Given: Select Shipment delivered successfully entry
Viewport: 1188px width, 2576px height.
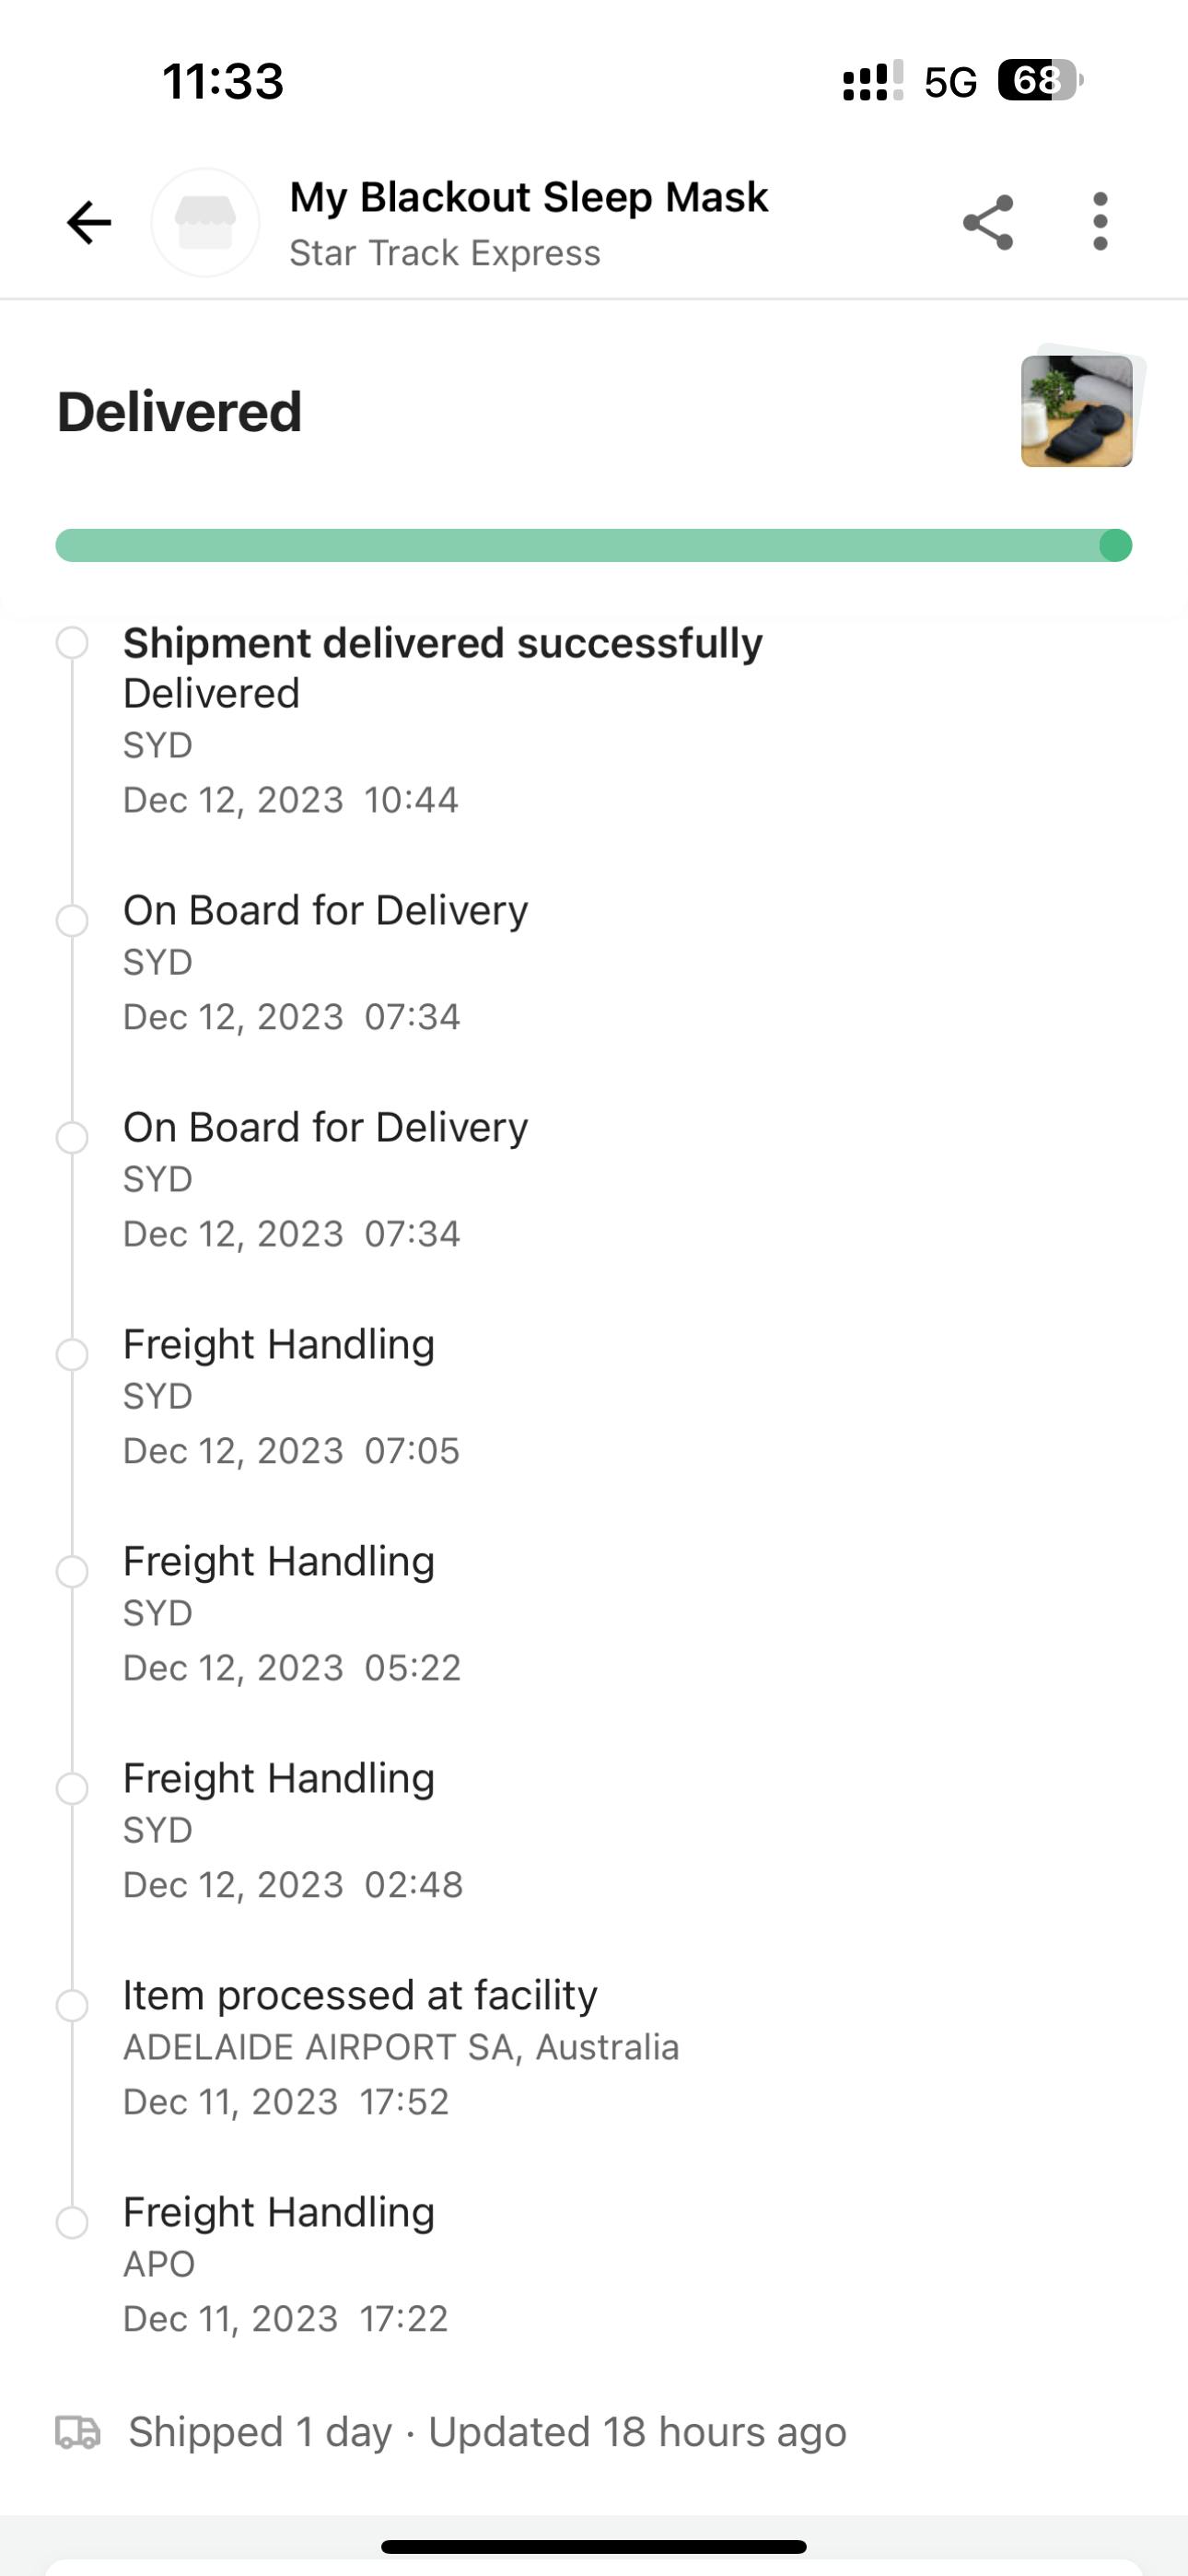Looking at the screenshot, I should pyautogui.click(x=442, y=644).
